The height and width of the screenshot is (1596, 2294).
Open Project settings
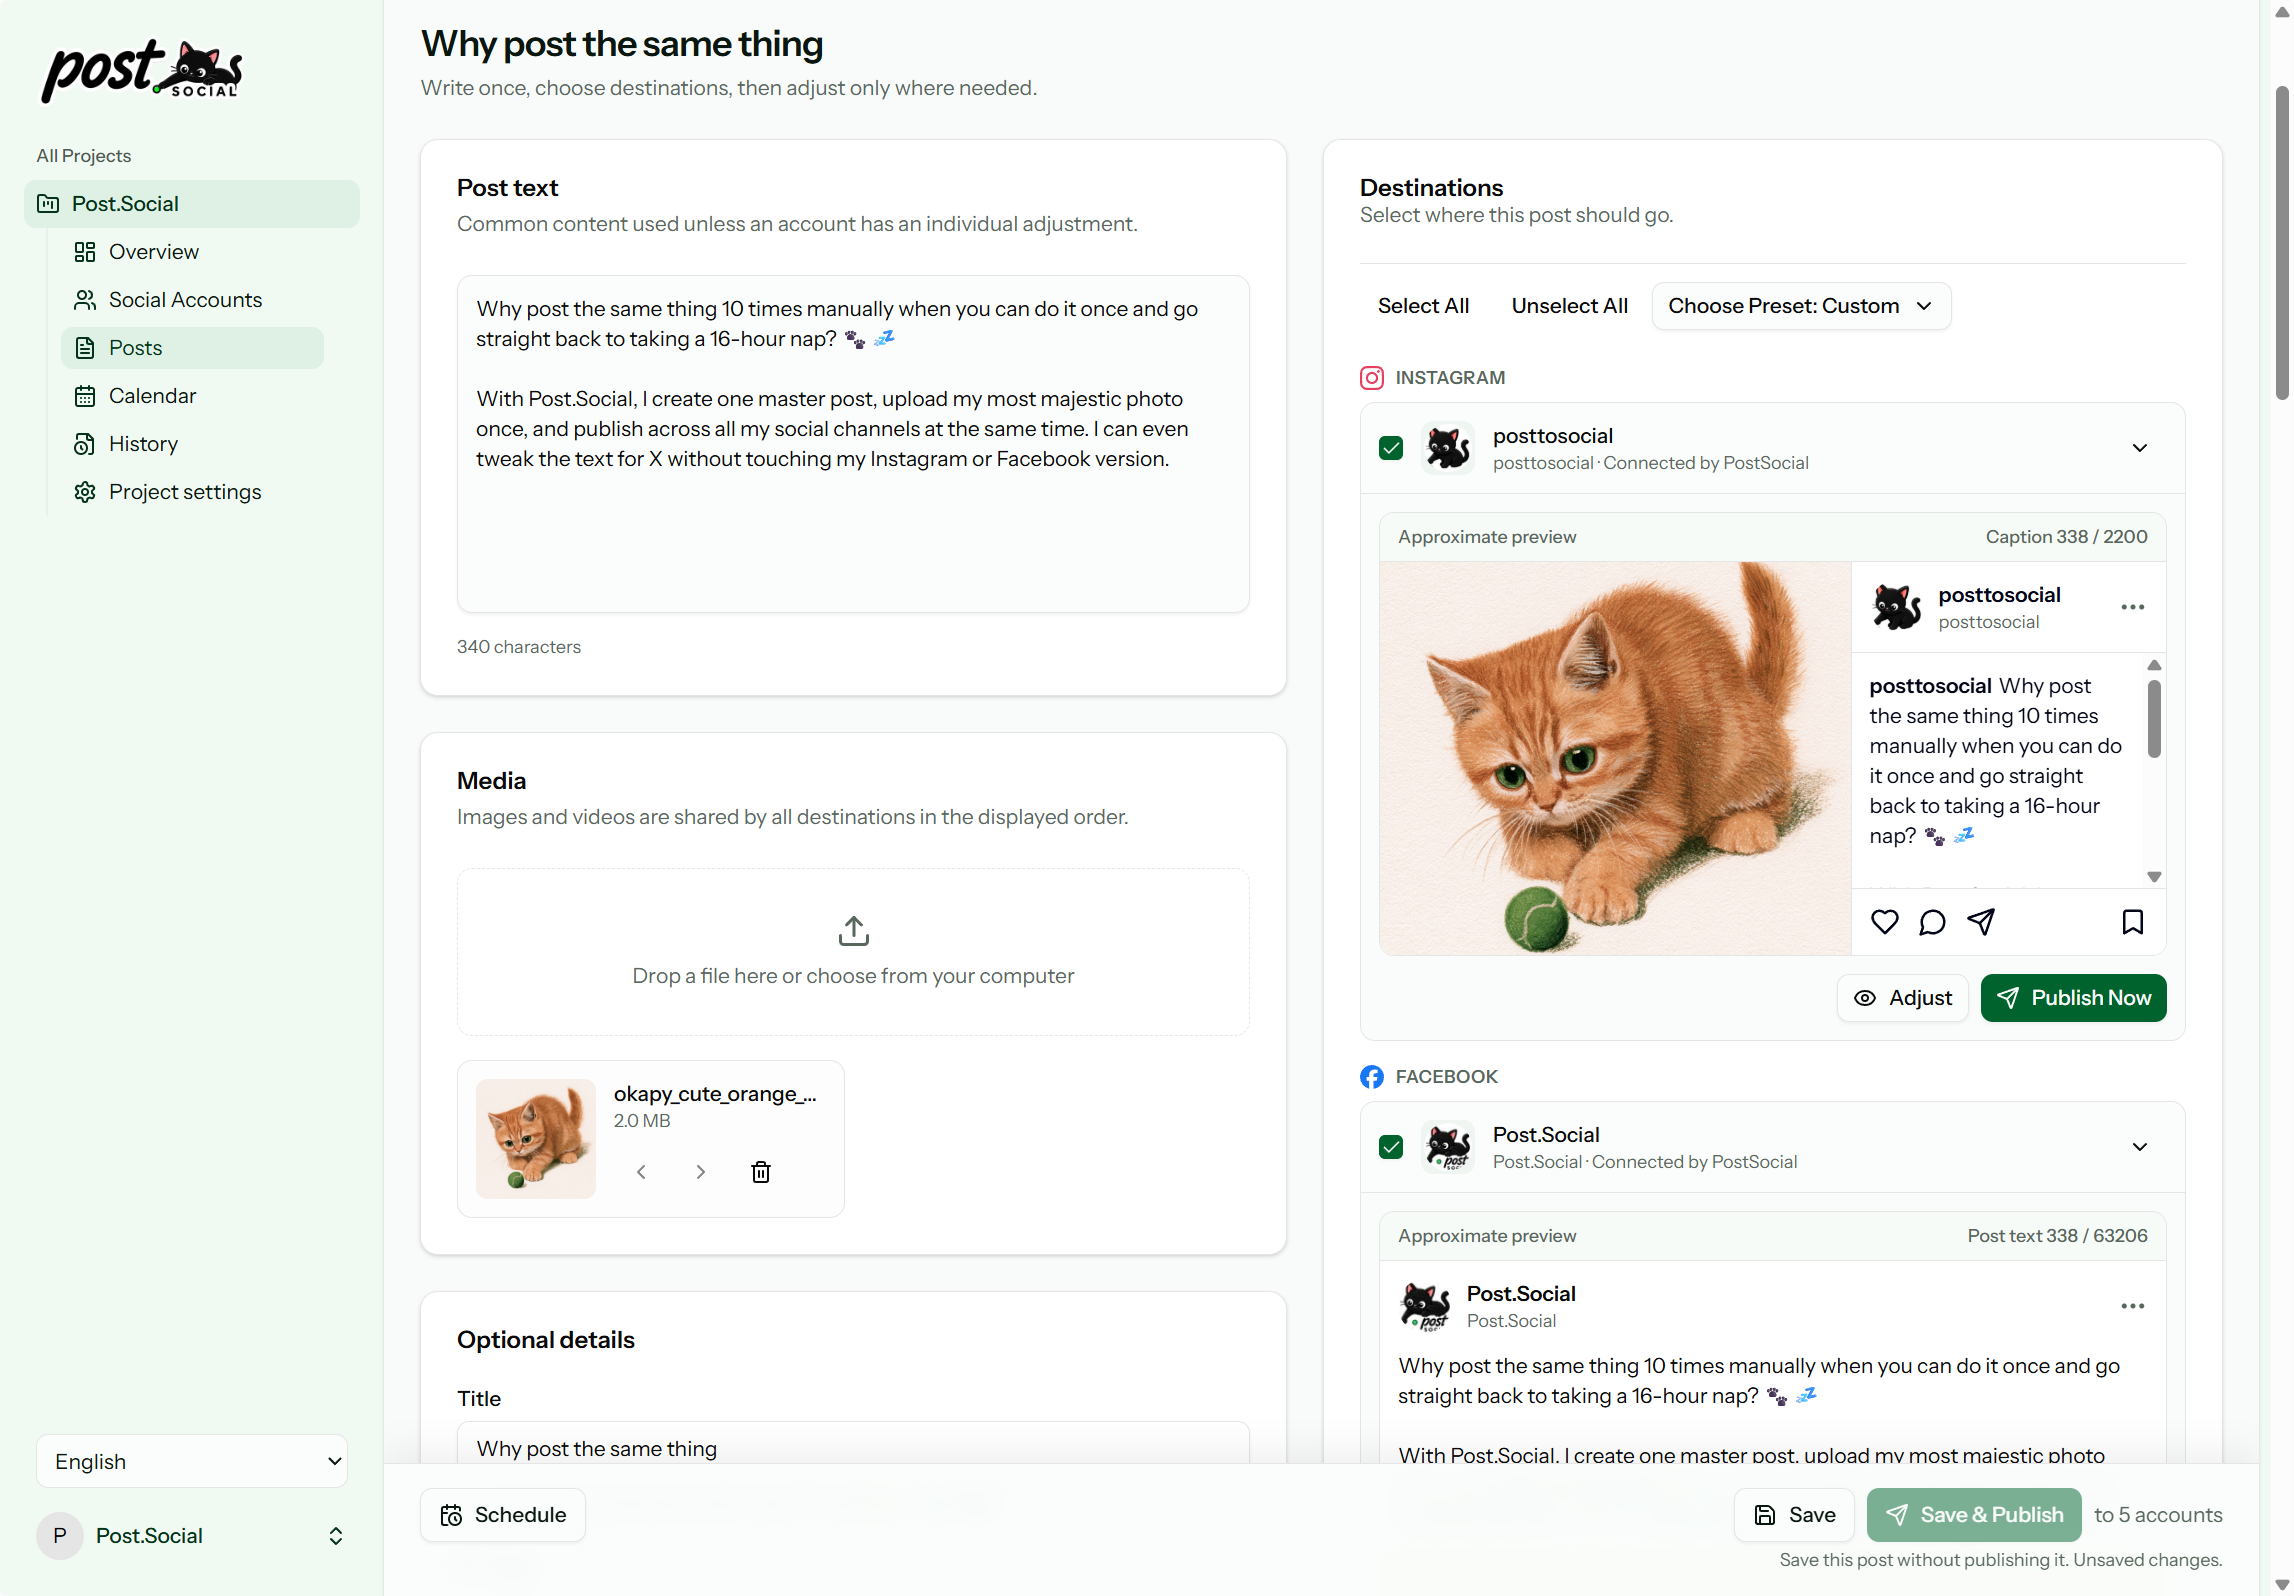(192, 492)
